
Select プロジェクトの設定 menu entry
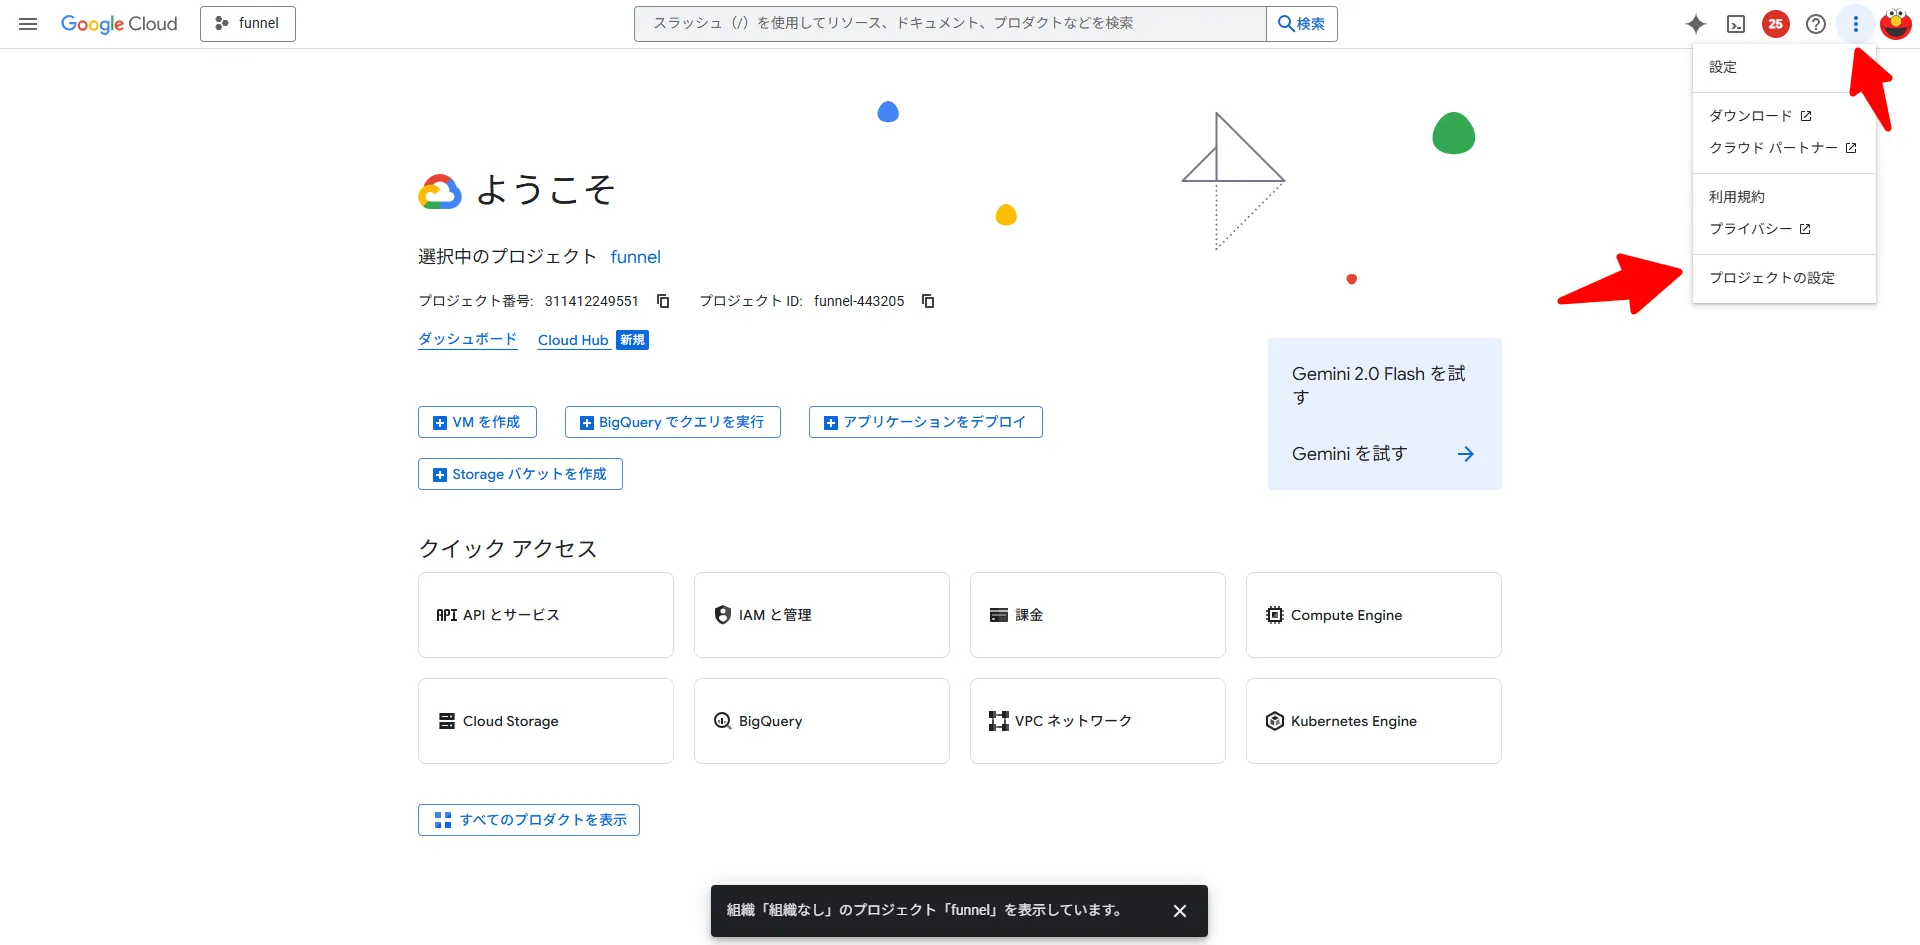click(x=1784, y=278)
